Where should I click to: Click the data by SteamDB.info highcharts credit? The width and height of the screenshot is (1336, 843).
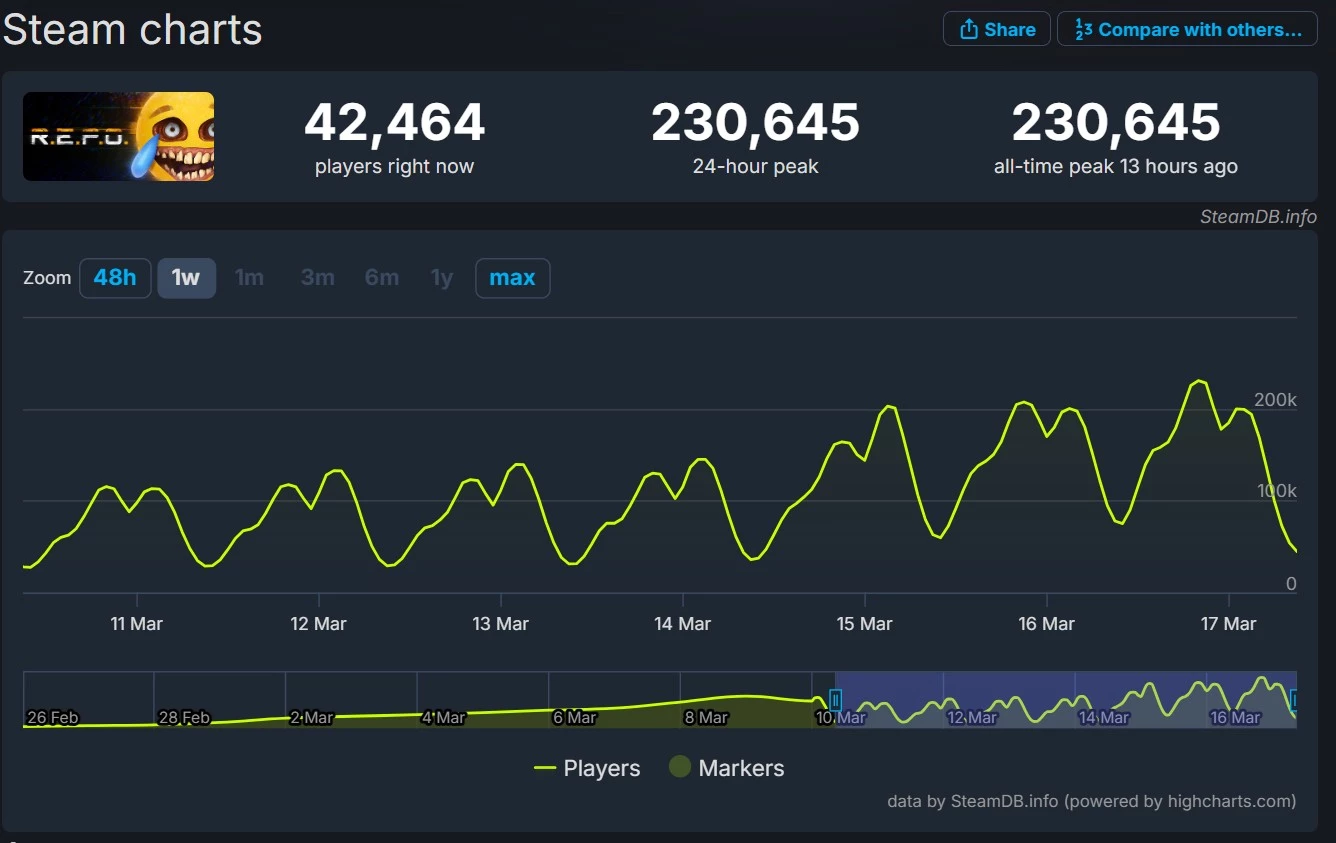click(1091, 801)
